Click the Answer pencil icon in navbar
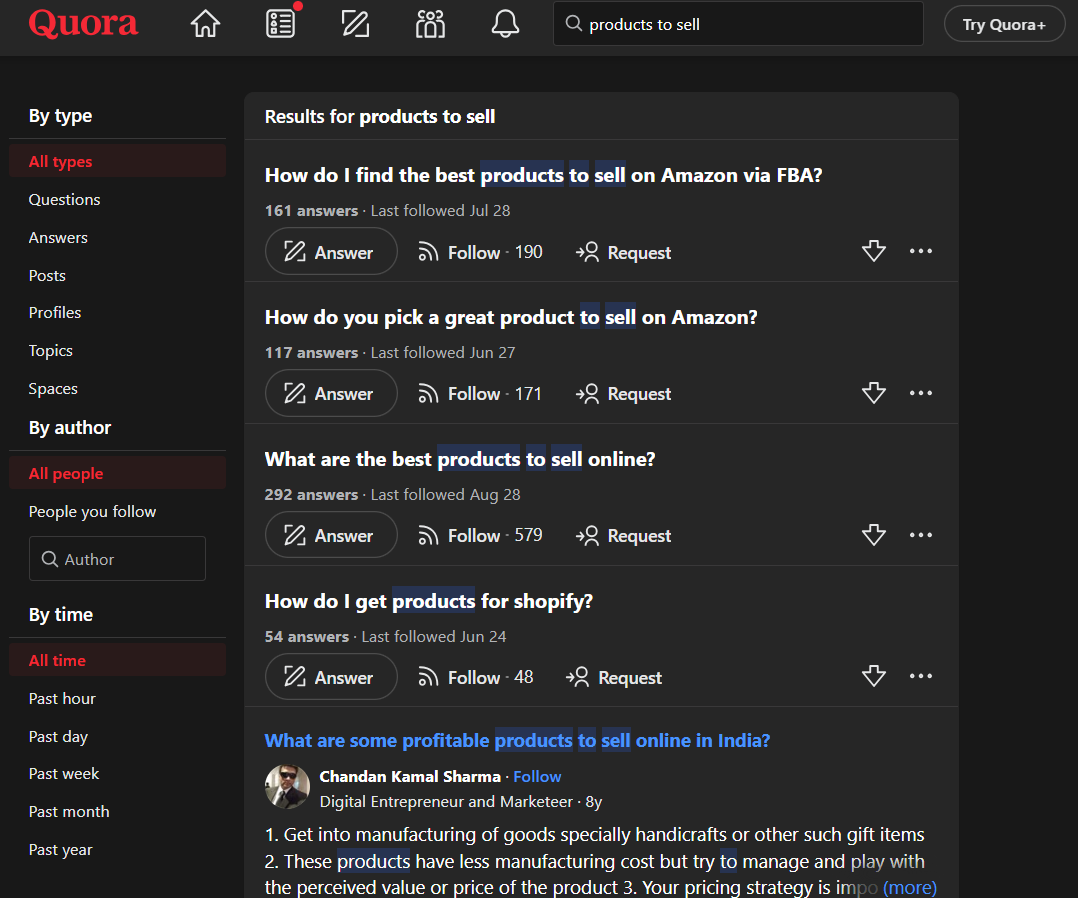Screen dimensions: 1078x898 pos(355,24)
